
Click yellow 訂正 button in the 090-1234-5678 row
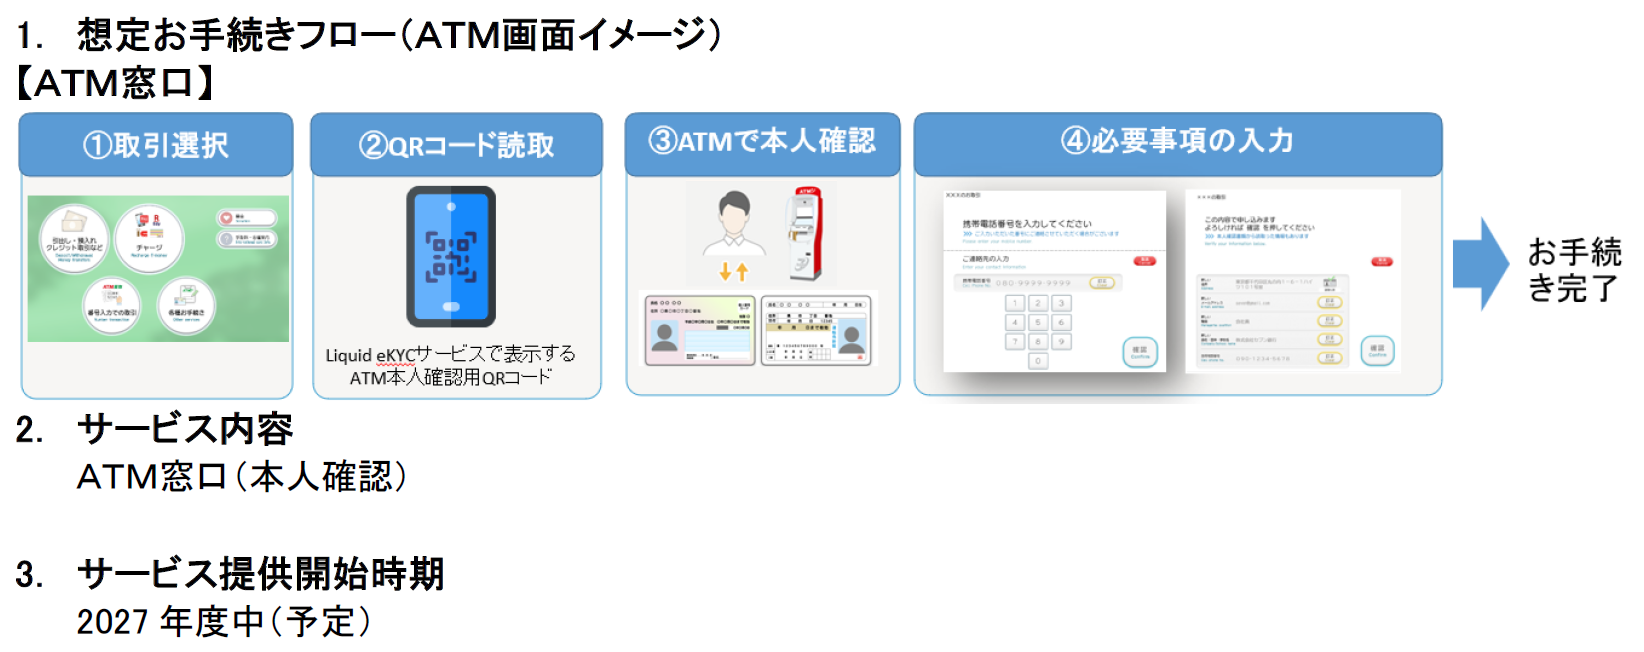(x=1330, y=358)
